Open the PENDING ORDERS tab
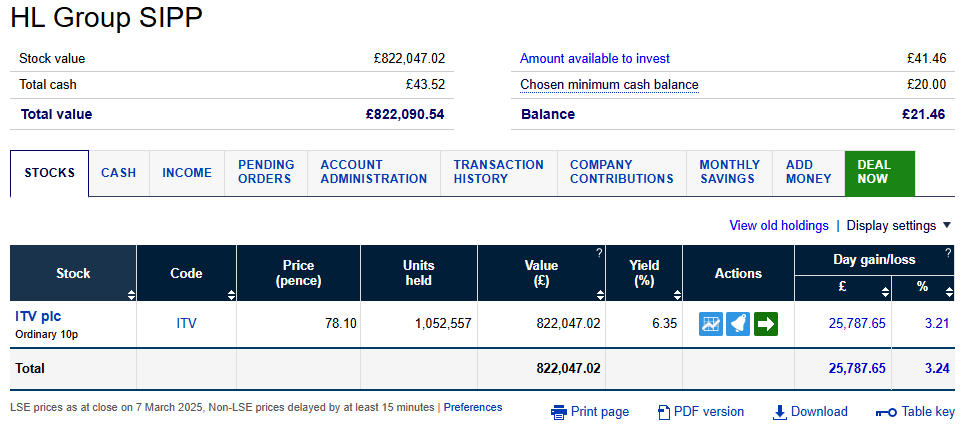 click(266, 172)
